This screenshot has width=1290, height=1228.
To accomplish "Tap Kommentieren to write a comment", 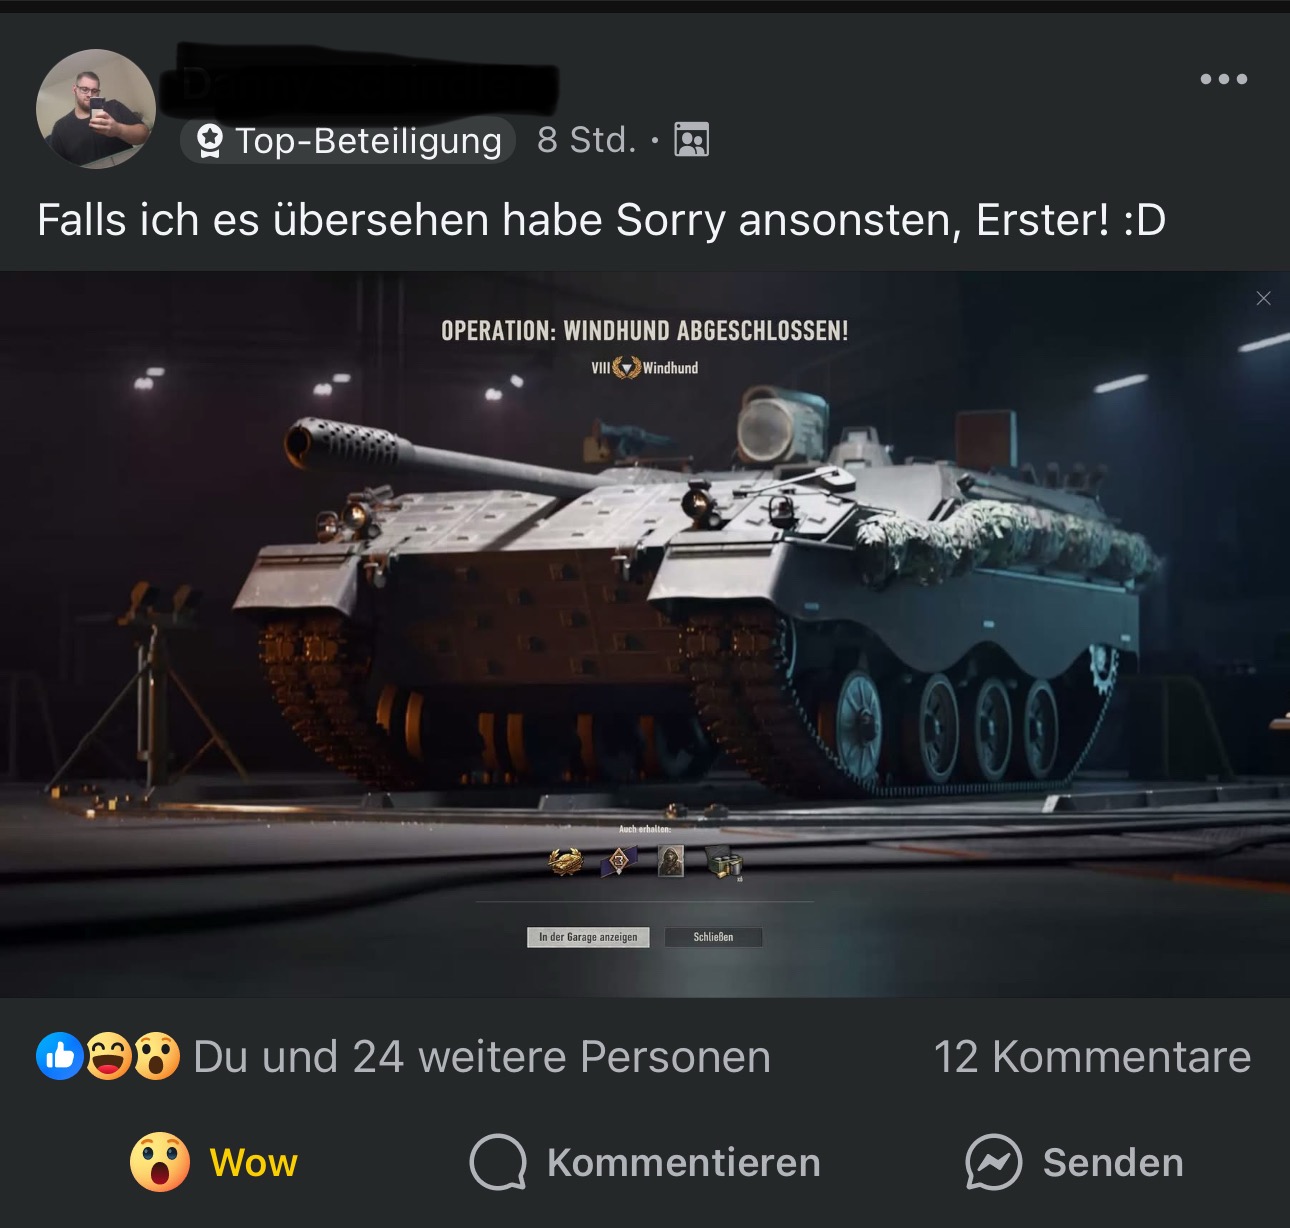I will click(645, 1162).
